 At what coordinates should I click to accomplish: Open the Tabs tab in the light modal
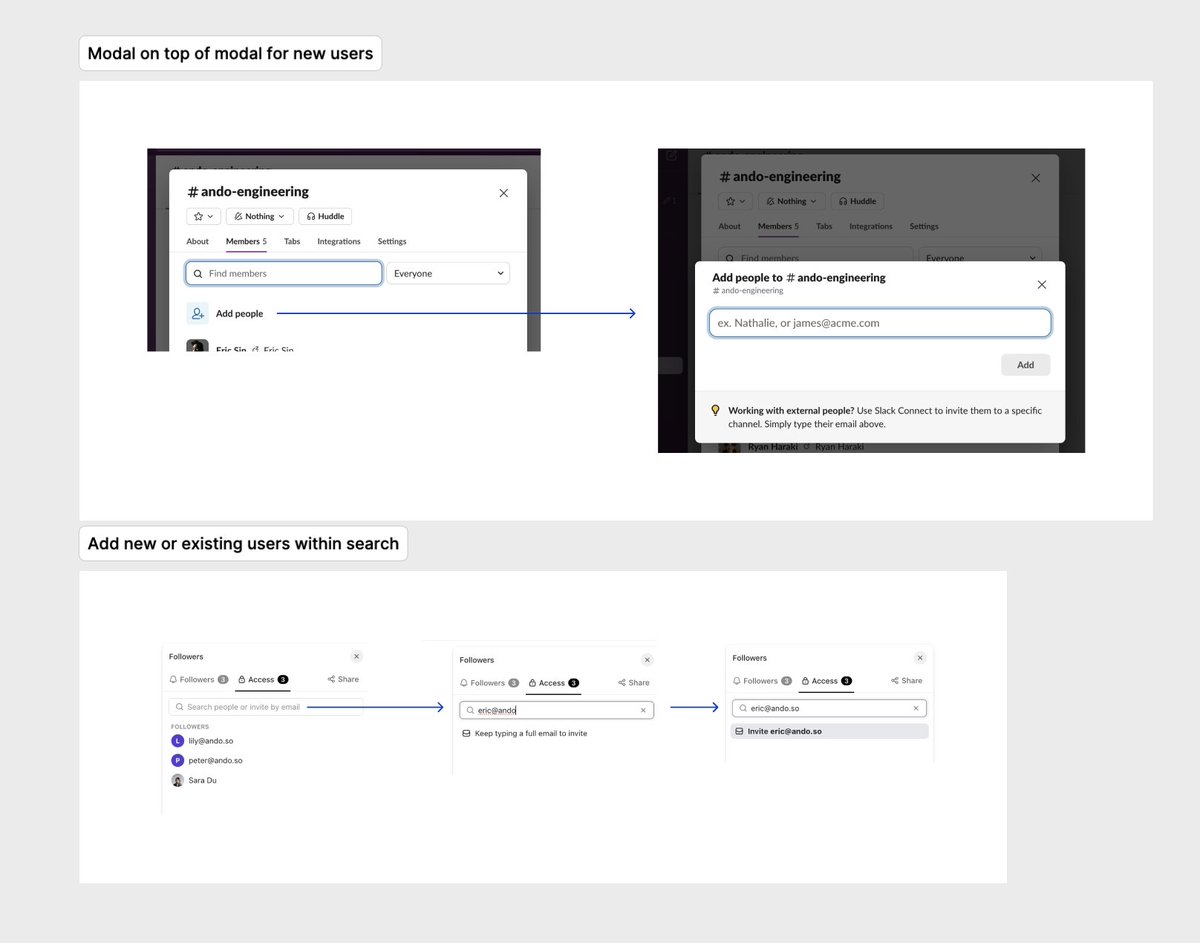[x=292, y=241]
